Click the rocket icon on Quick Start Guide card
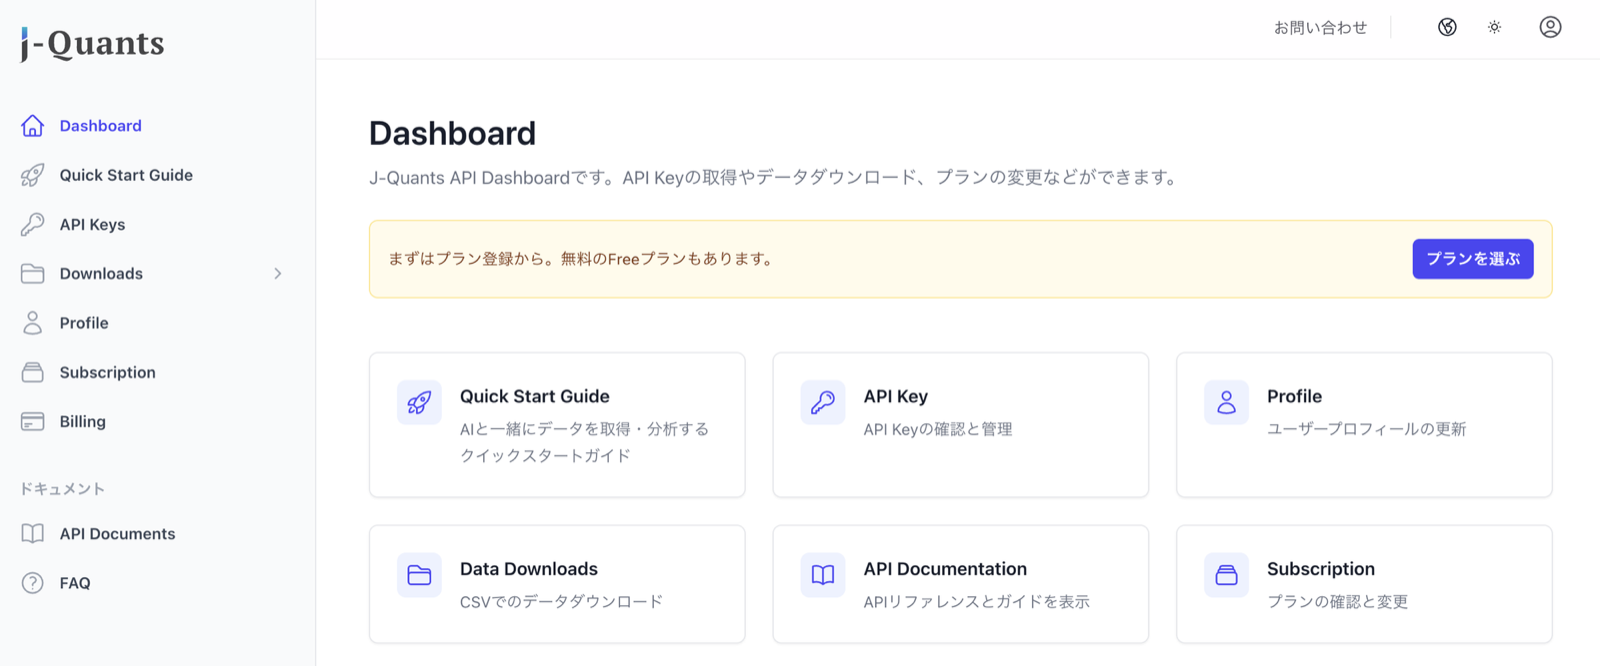Image resolution: width=1600 pixels, height=666 pixels. (419, 402)
